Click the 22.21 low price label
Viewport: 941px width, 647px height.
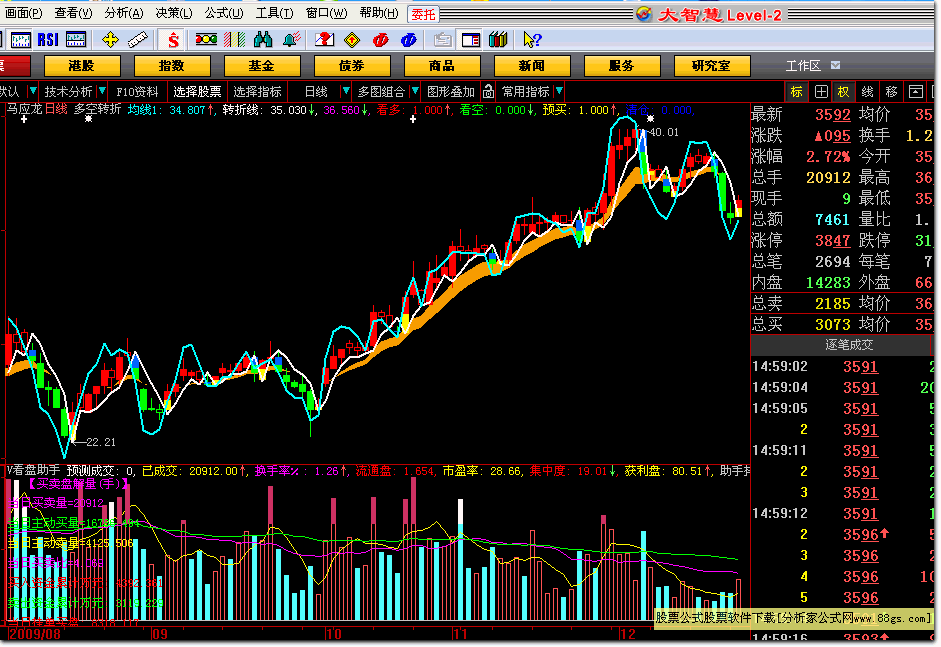[x=101, y=442]
